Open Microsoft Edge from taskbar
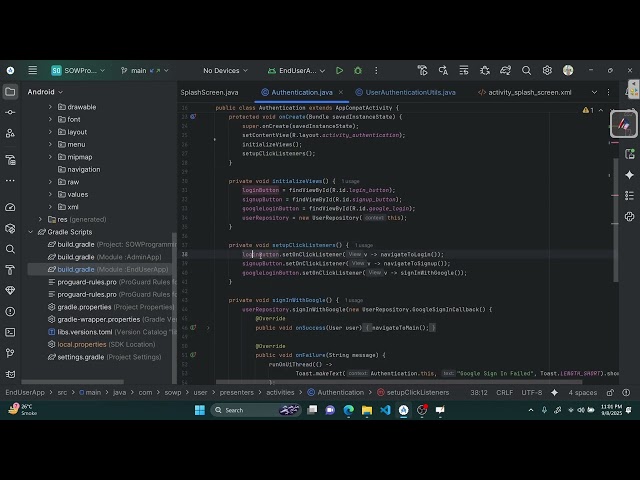 click(348, 410)
